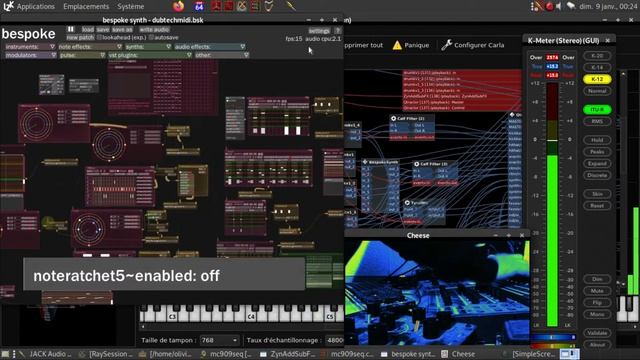Open the Emplacements menu
The width and height of the screenshot is (640, 360).
(x=86, y=7)
